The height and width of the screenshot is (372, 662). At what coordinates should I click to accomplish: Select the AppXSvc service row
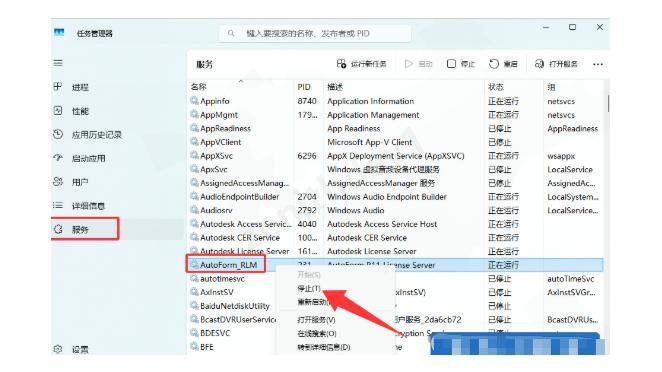(x=396, y=156)
